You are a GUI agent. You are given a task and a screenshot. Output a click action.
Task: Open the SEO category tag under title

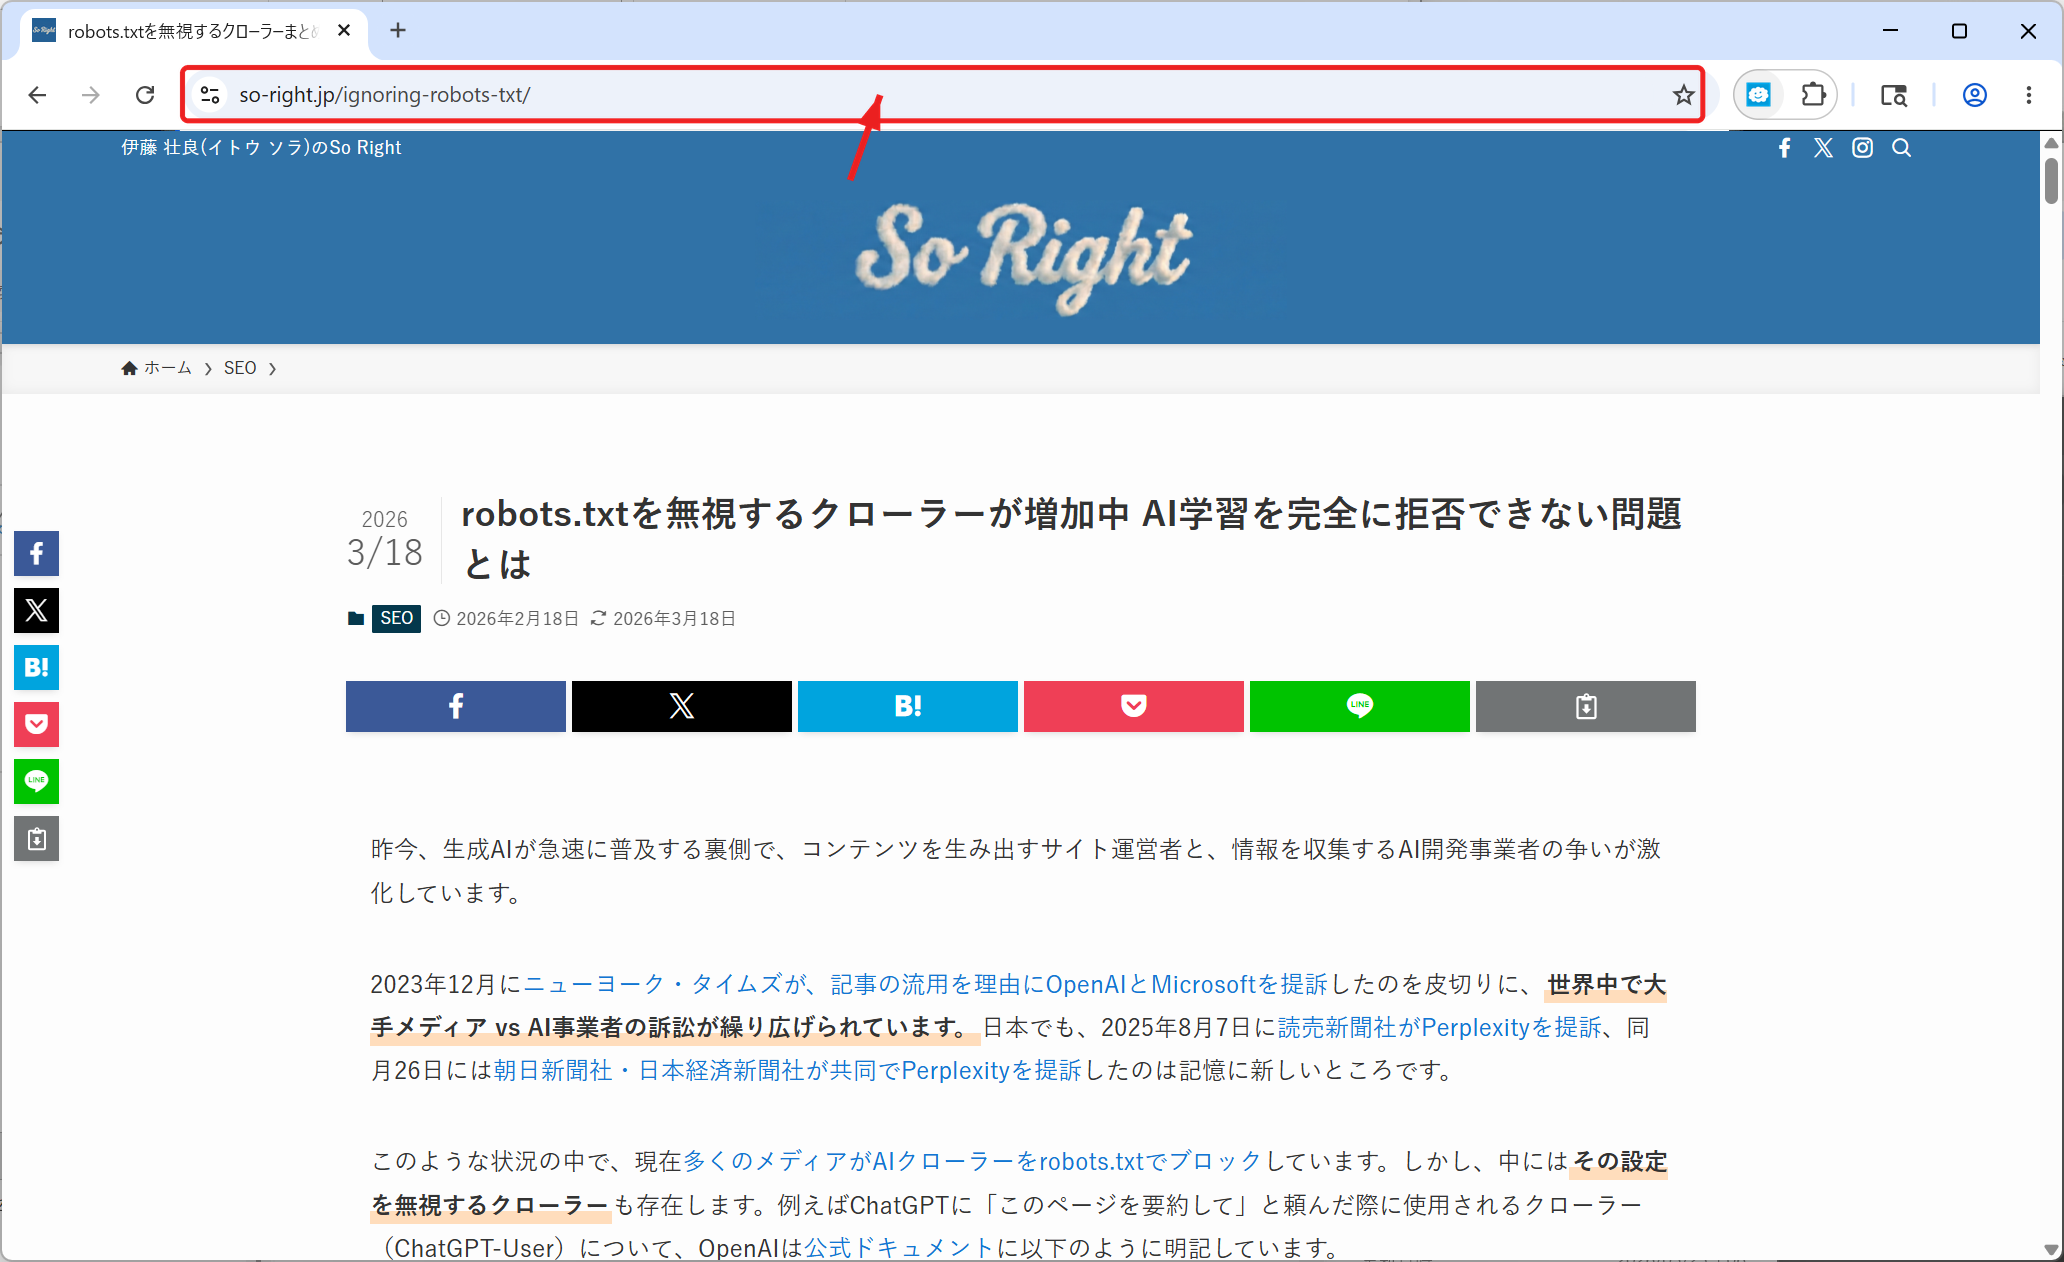pos(396,618)
